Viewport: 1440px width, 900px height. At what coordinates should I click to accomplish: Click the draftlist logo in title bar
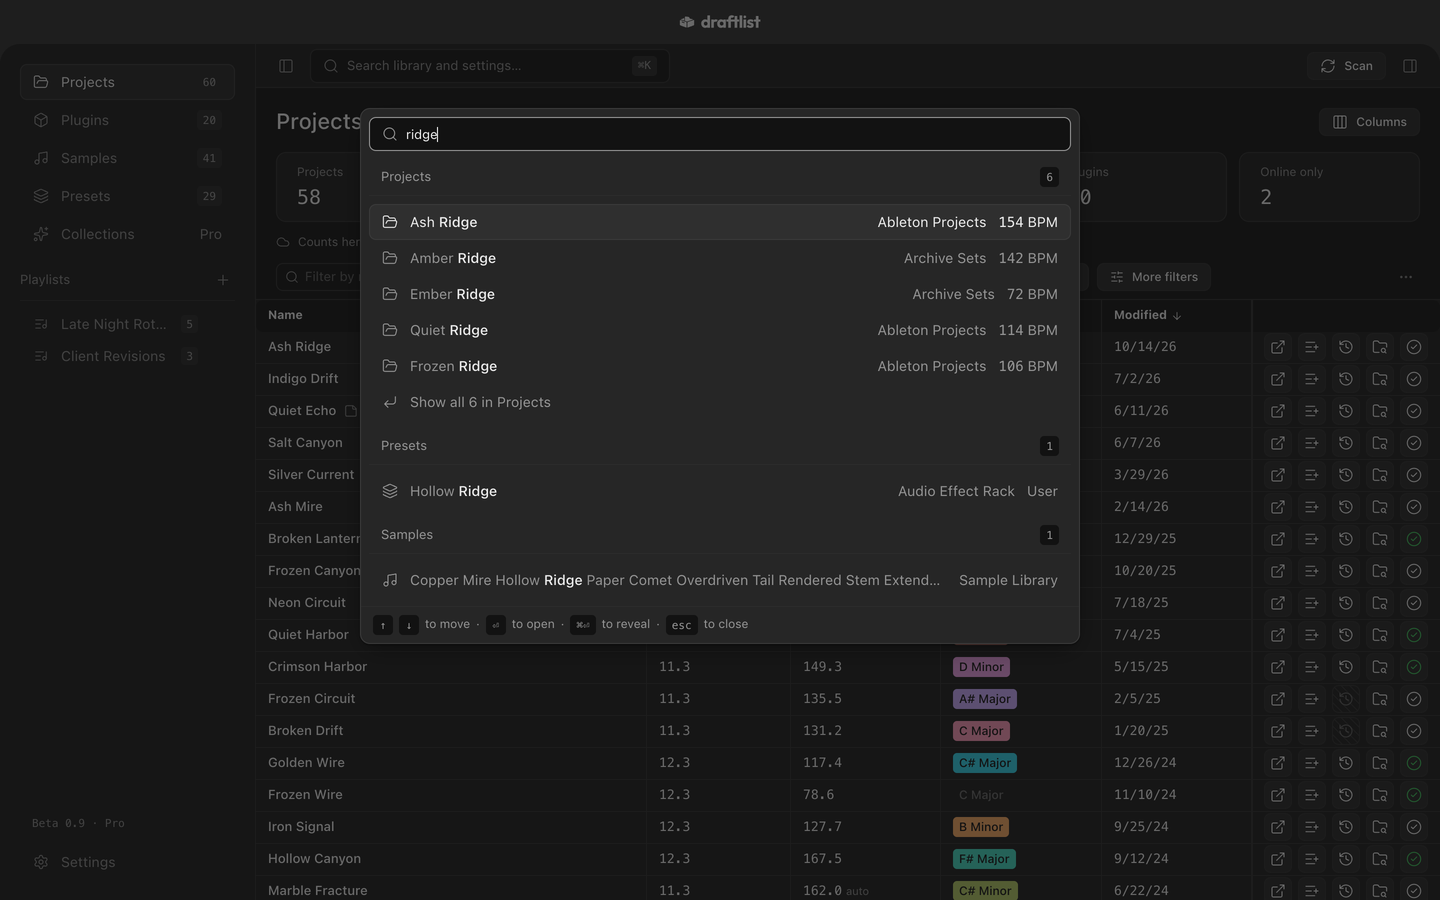(720, 22)
